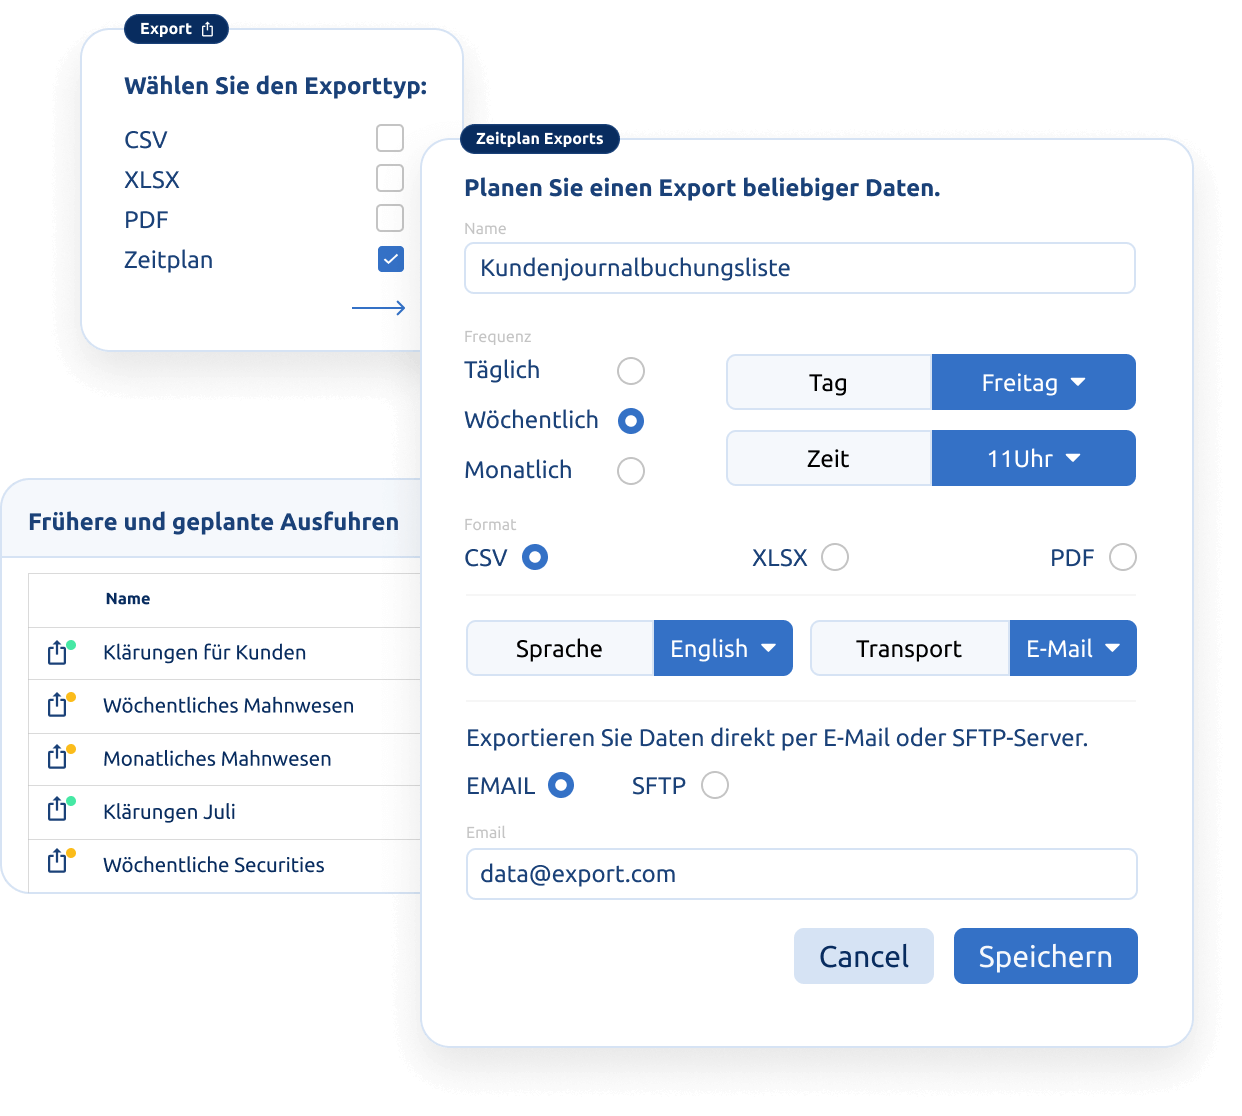This screenshot has width=1242, height=1116.
Task: Open the E-Mail transport dropdown
Action: pyautogui.click(x=1073, y=648)
